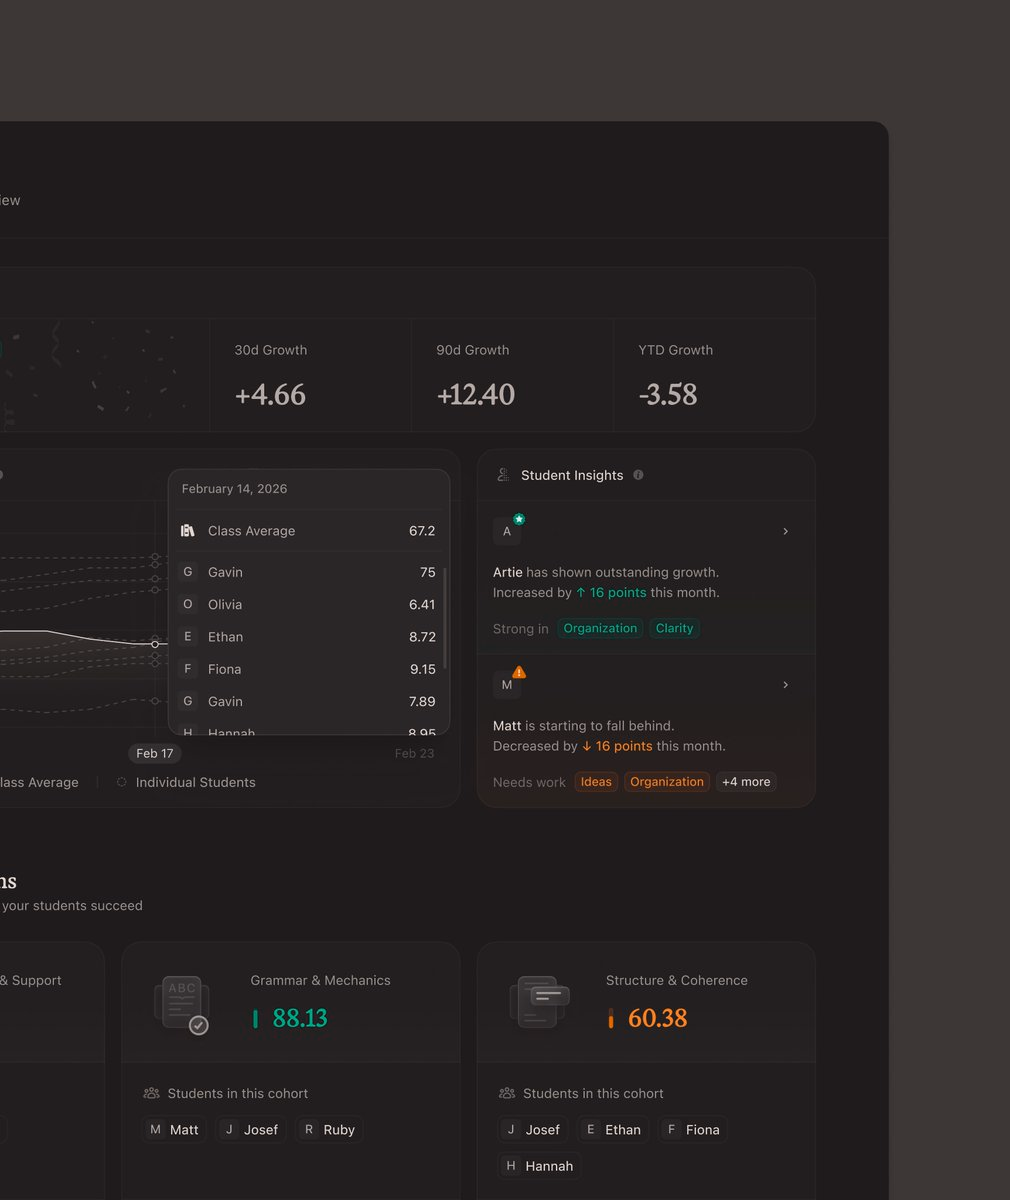Click the tooltip list scrollbar
This screenshot has height=1200, width=1010.
(x=445, y=618)
